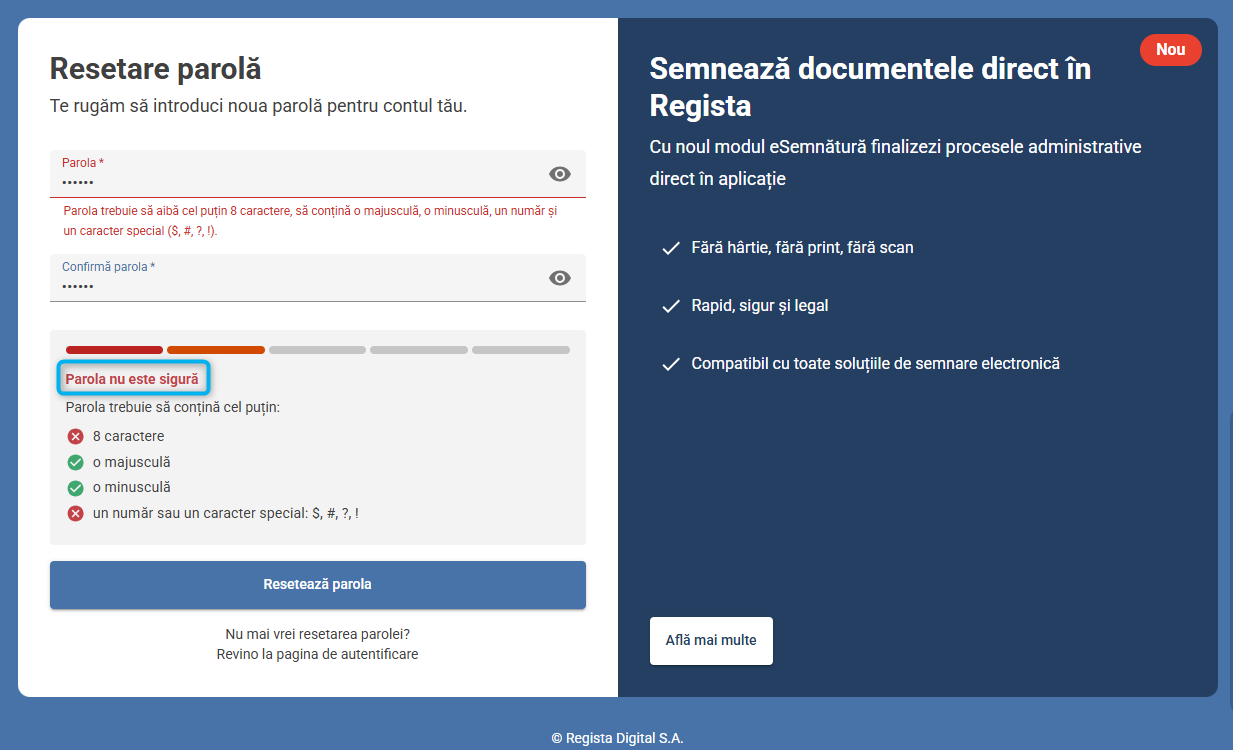Show password in Confirmă parola field

click(x=560, y=278)
